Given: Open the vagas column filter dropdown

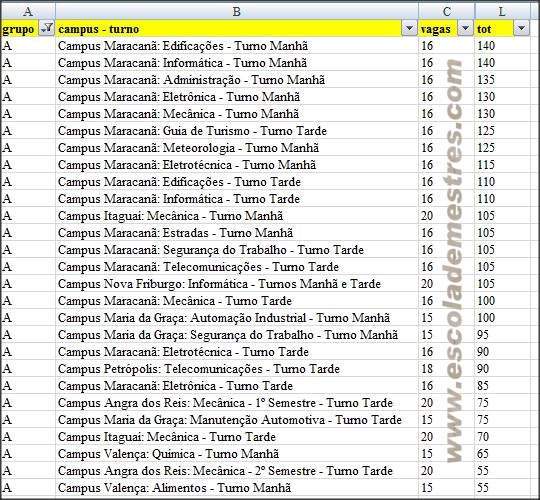Looking at the screenshot, I should [465, 29].
